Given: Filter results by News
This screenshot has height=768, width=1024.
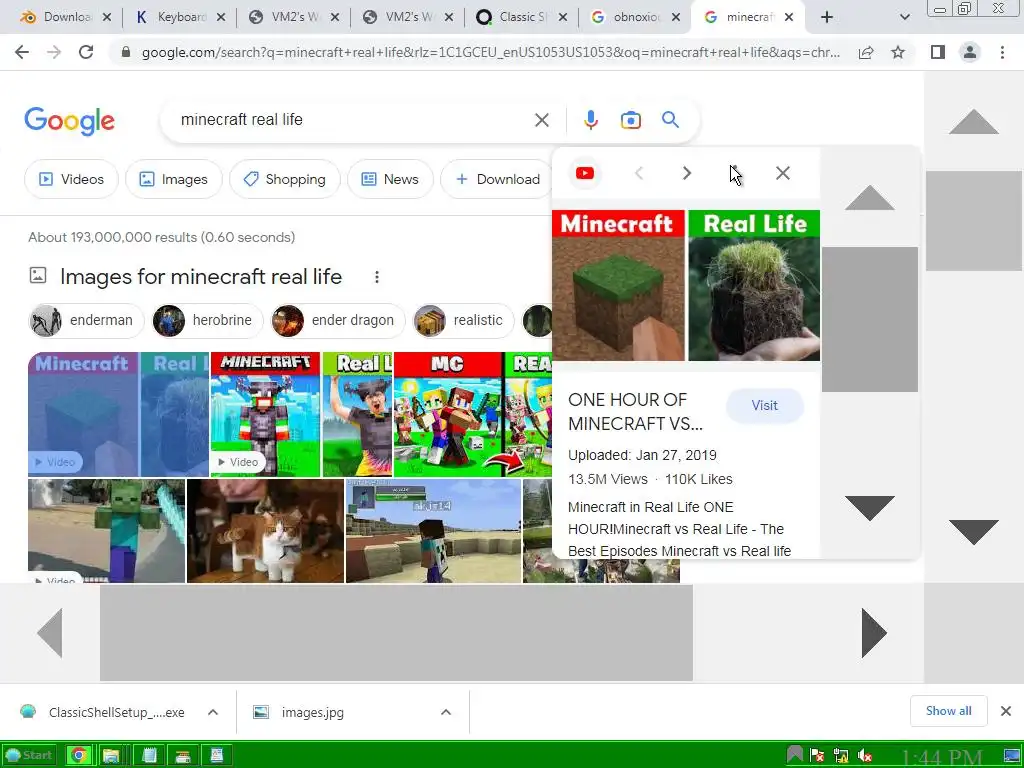Looking at the screenshot, I should pyautogui.click(x=390, y=179).
